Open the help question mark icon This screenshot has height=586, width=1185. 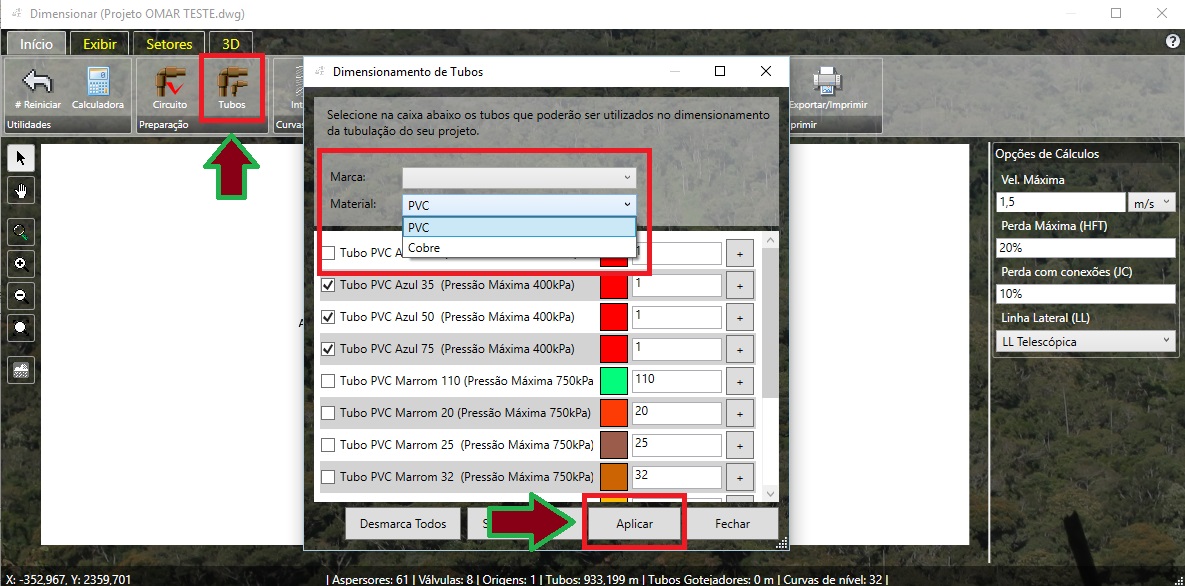coord(1173,42)
